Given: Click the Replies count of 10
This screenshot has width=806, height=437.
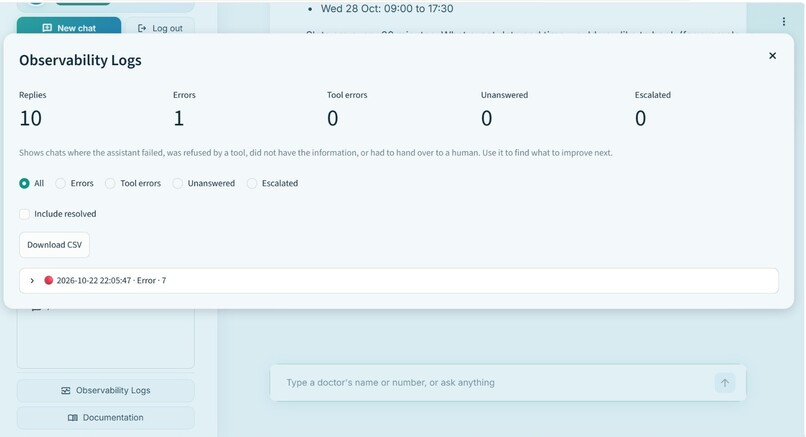Looking at the screenshot, I should (x=30, y=118).
